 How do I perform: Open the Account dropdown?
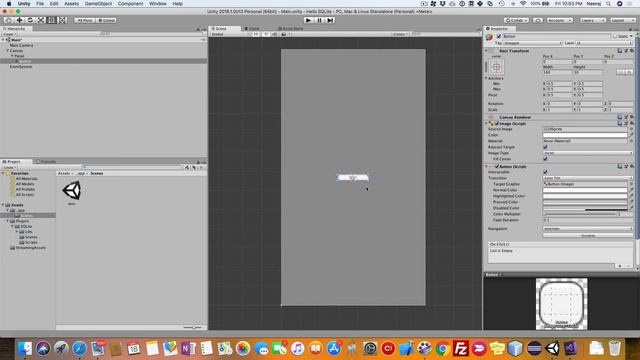(x=560, y=20)
